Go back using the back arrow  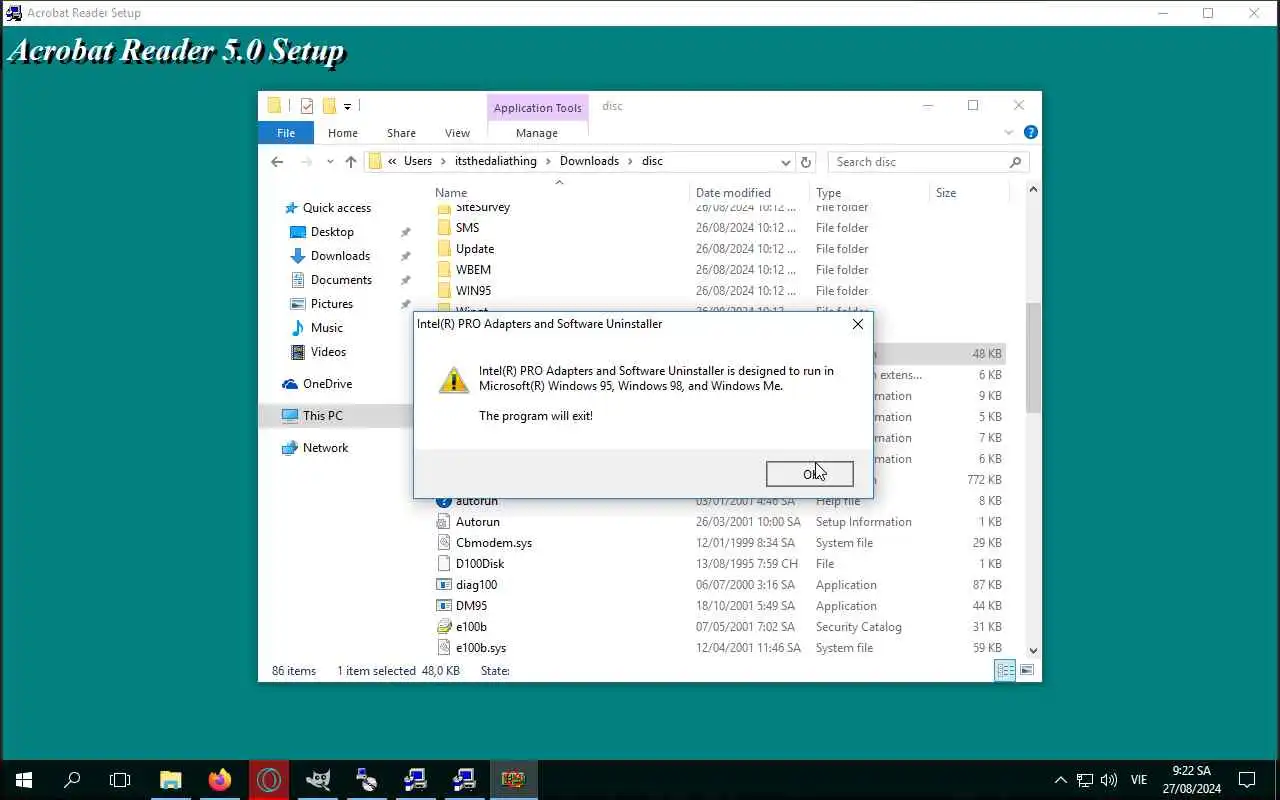pos(277,161)
